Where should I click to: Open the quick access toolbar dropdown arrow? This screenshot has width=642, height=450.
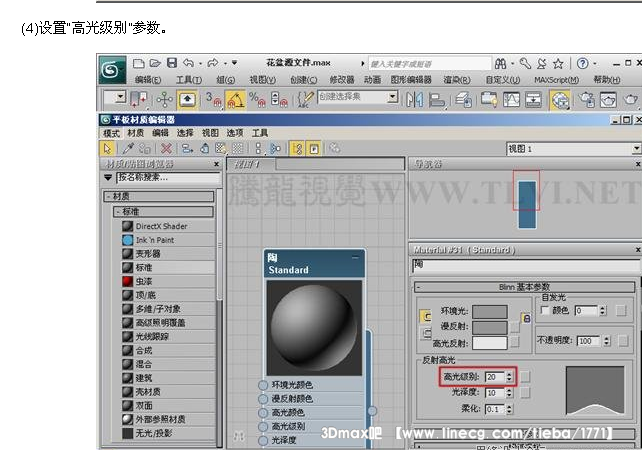234,63
